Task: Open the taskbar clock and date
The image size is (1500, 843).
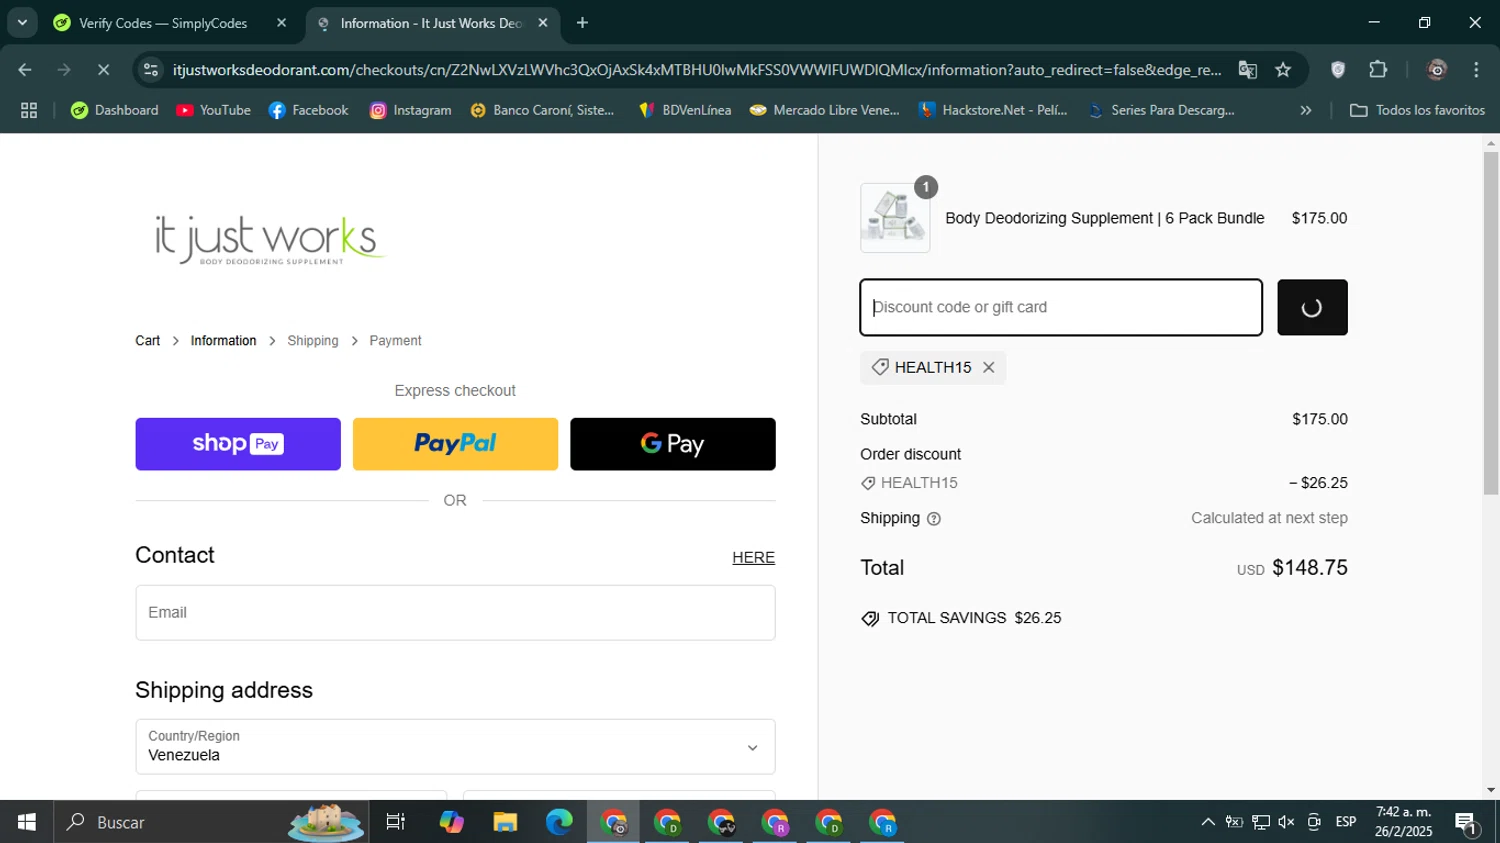Action: 1403,822
